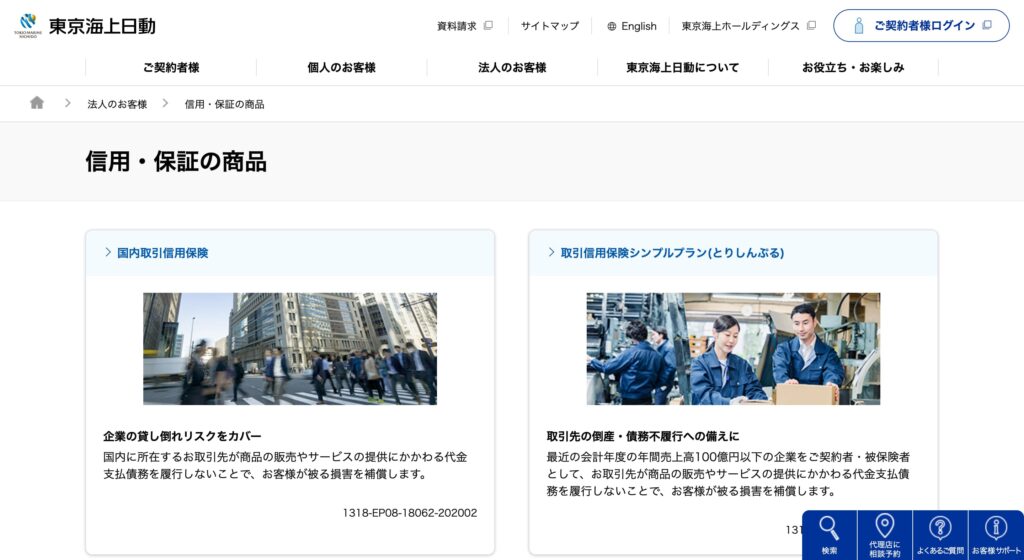
Task: Open the 国内取引信用保険 link
Action: click(162, 253)
